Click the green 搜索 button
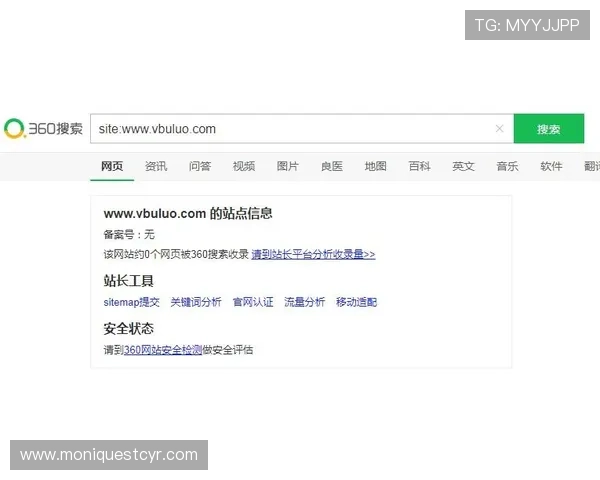Viewport: 600px width, 480px height. 549,129
